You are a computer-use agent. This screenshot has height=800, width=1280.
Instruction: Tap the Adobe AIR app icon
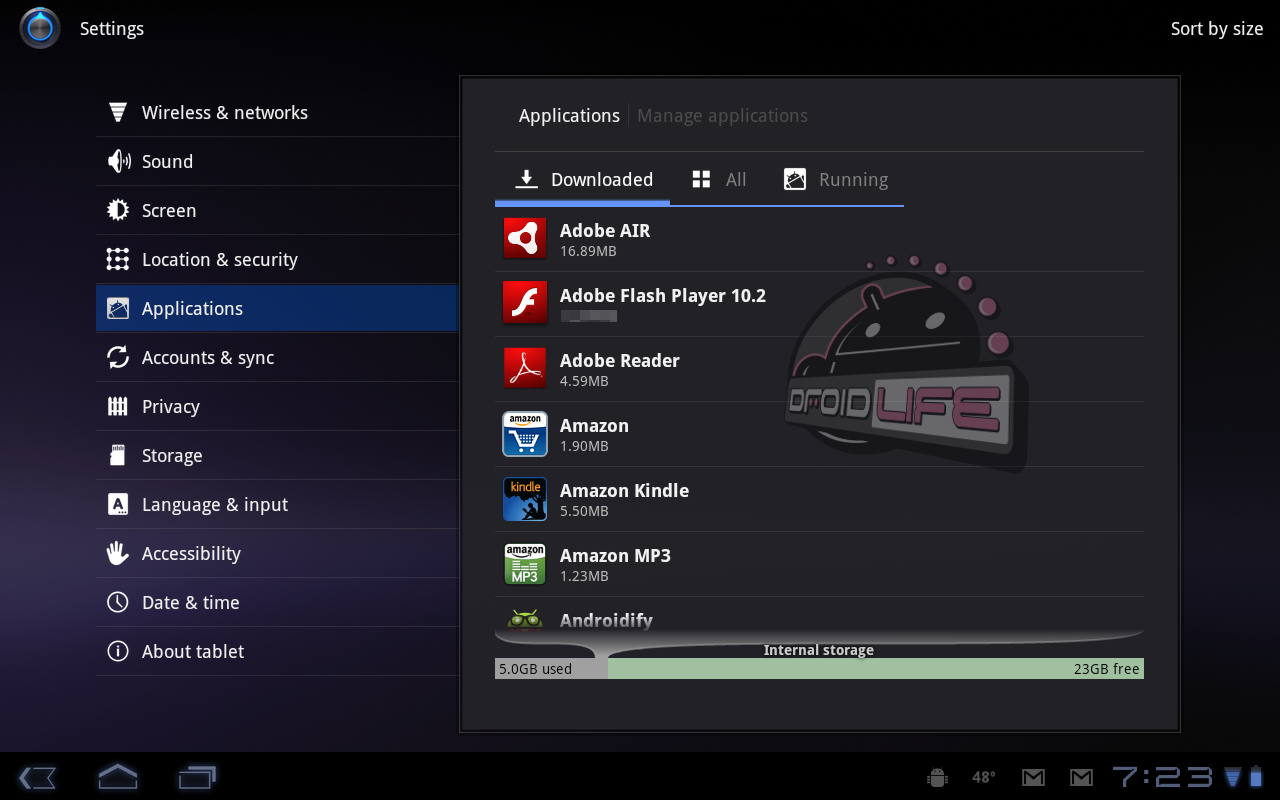coord(524,239)
